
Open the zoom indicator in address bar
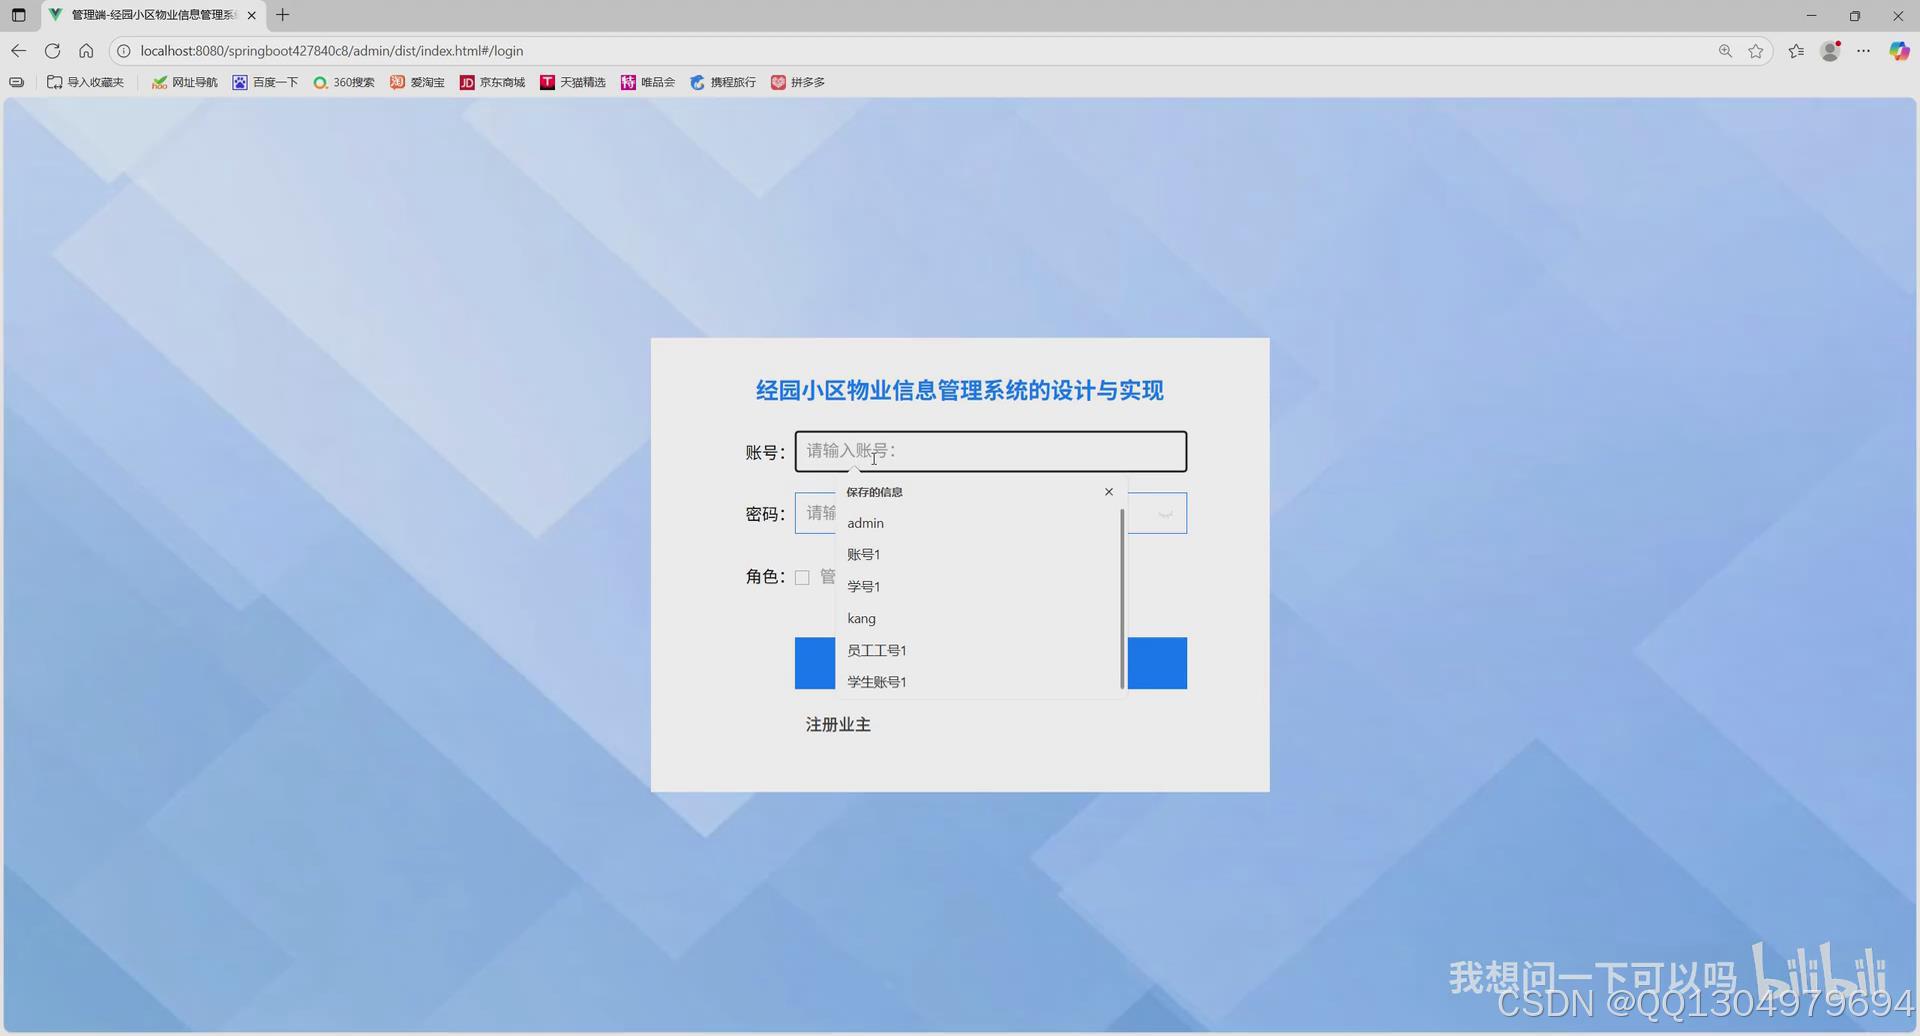[x=1725, y=51]
